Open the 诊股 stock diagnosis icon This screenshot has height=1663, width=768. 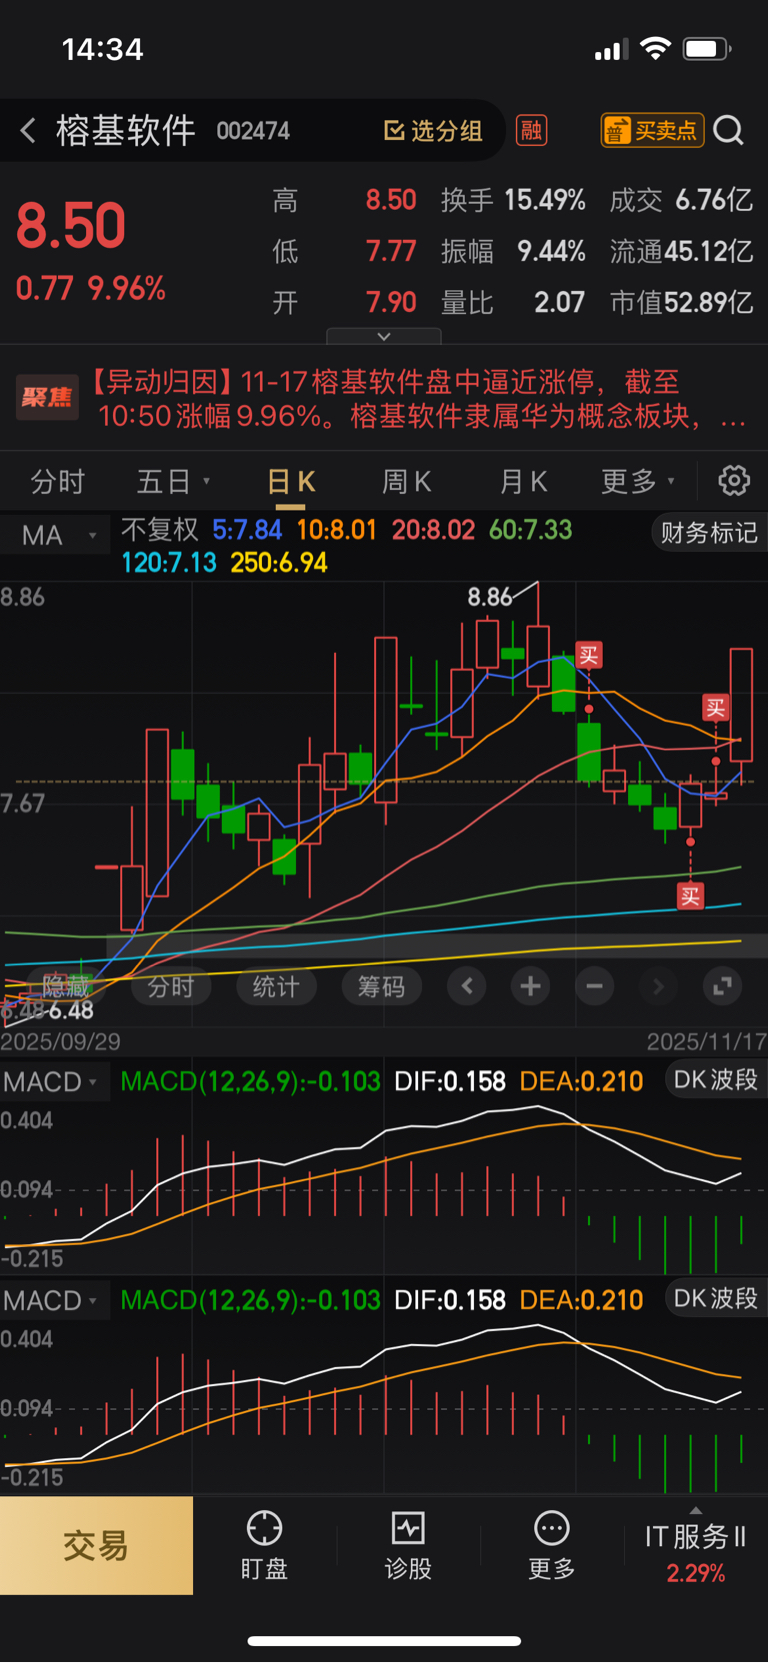408,1545
